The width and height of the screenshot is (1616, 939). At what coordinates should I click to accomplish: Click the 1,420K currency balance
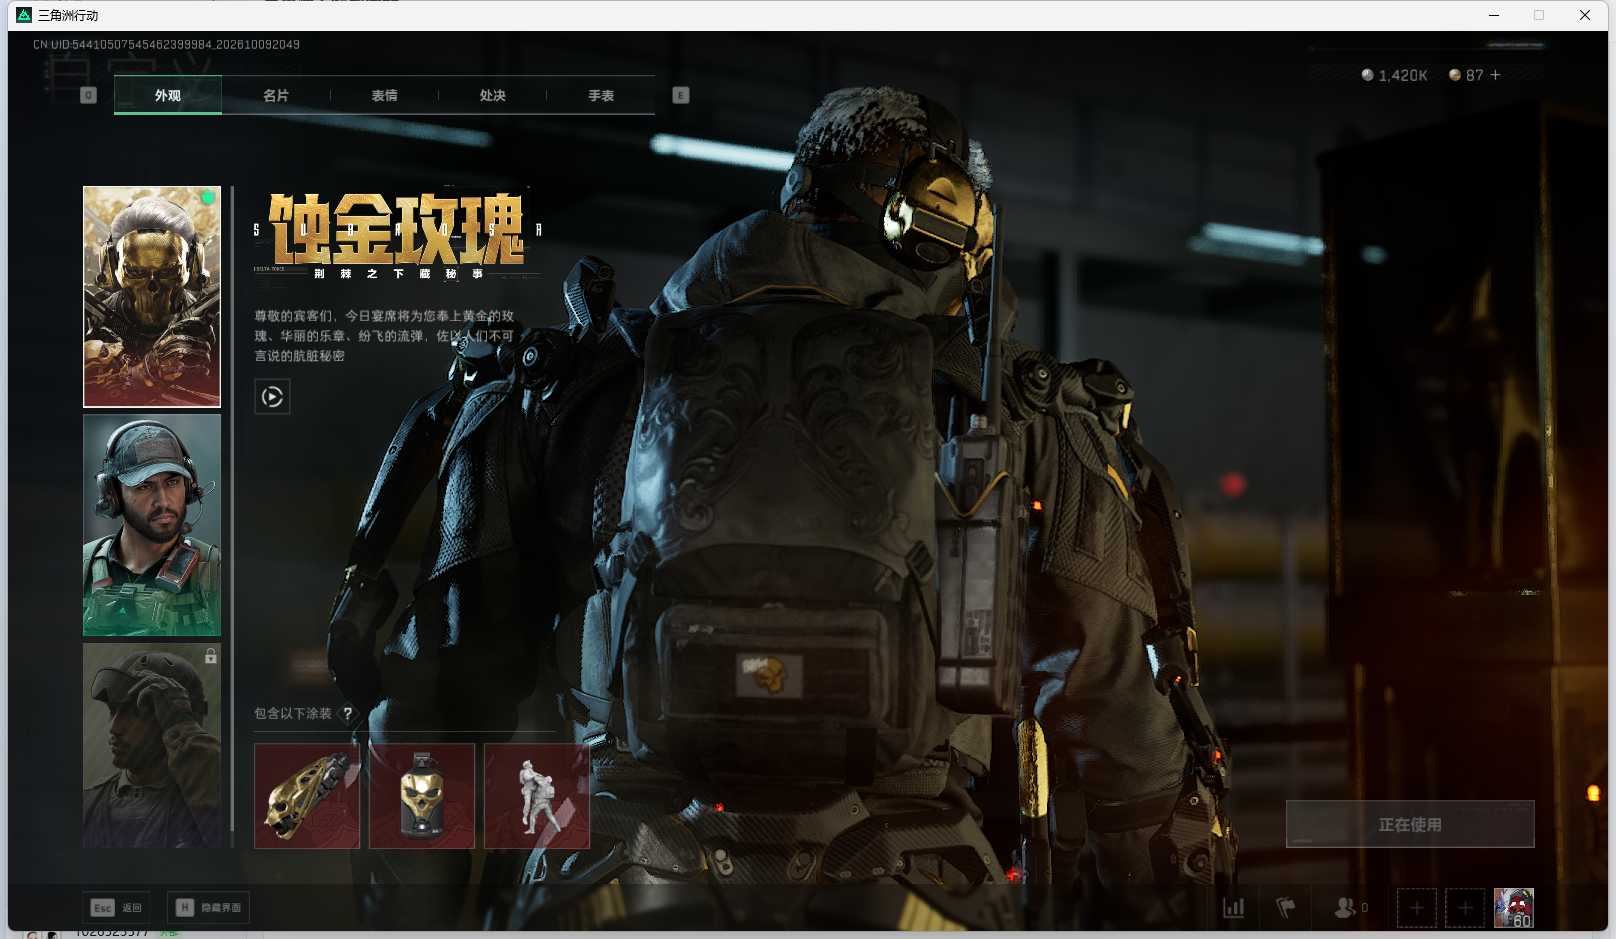(1394, 75)
